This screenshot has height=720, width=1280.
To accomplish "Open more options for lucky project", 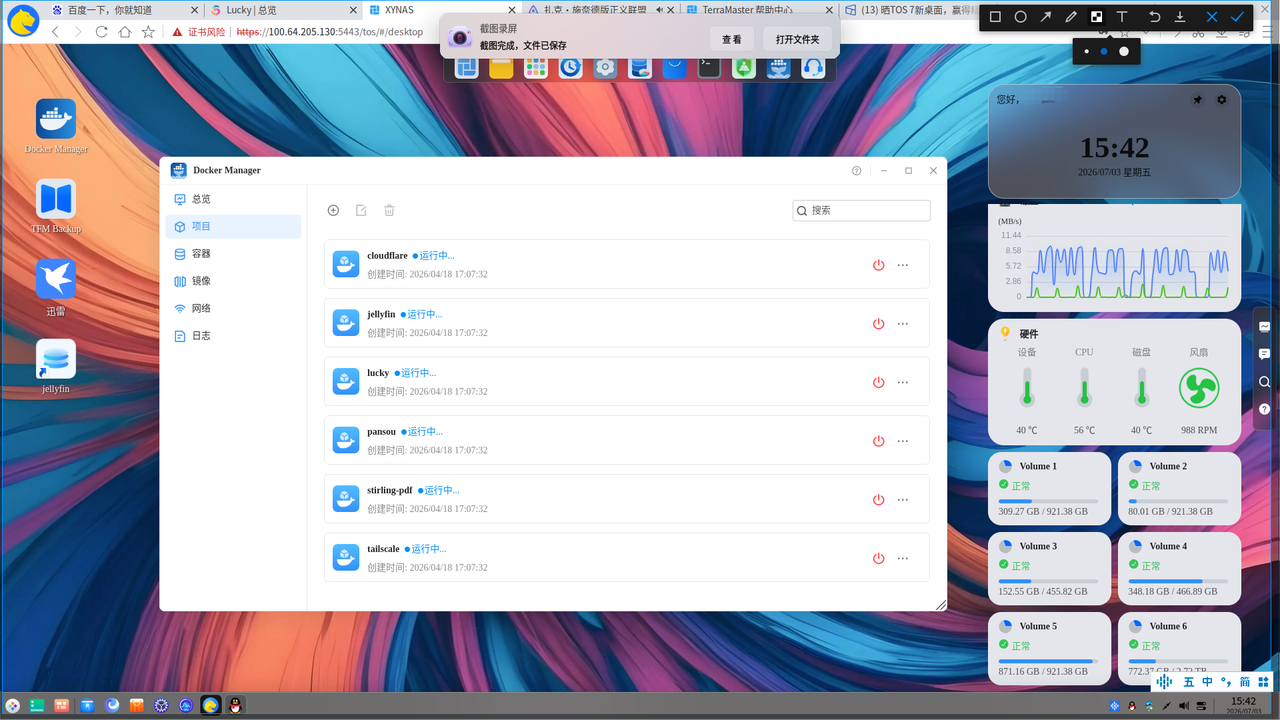I will pos(903,382).
